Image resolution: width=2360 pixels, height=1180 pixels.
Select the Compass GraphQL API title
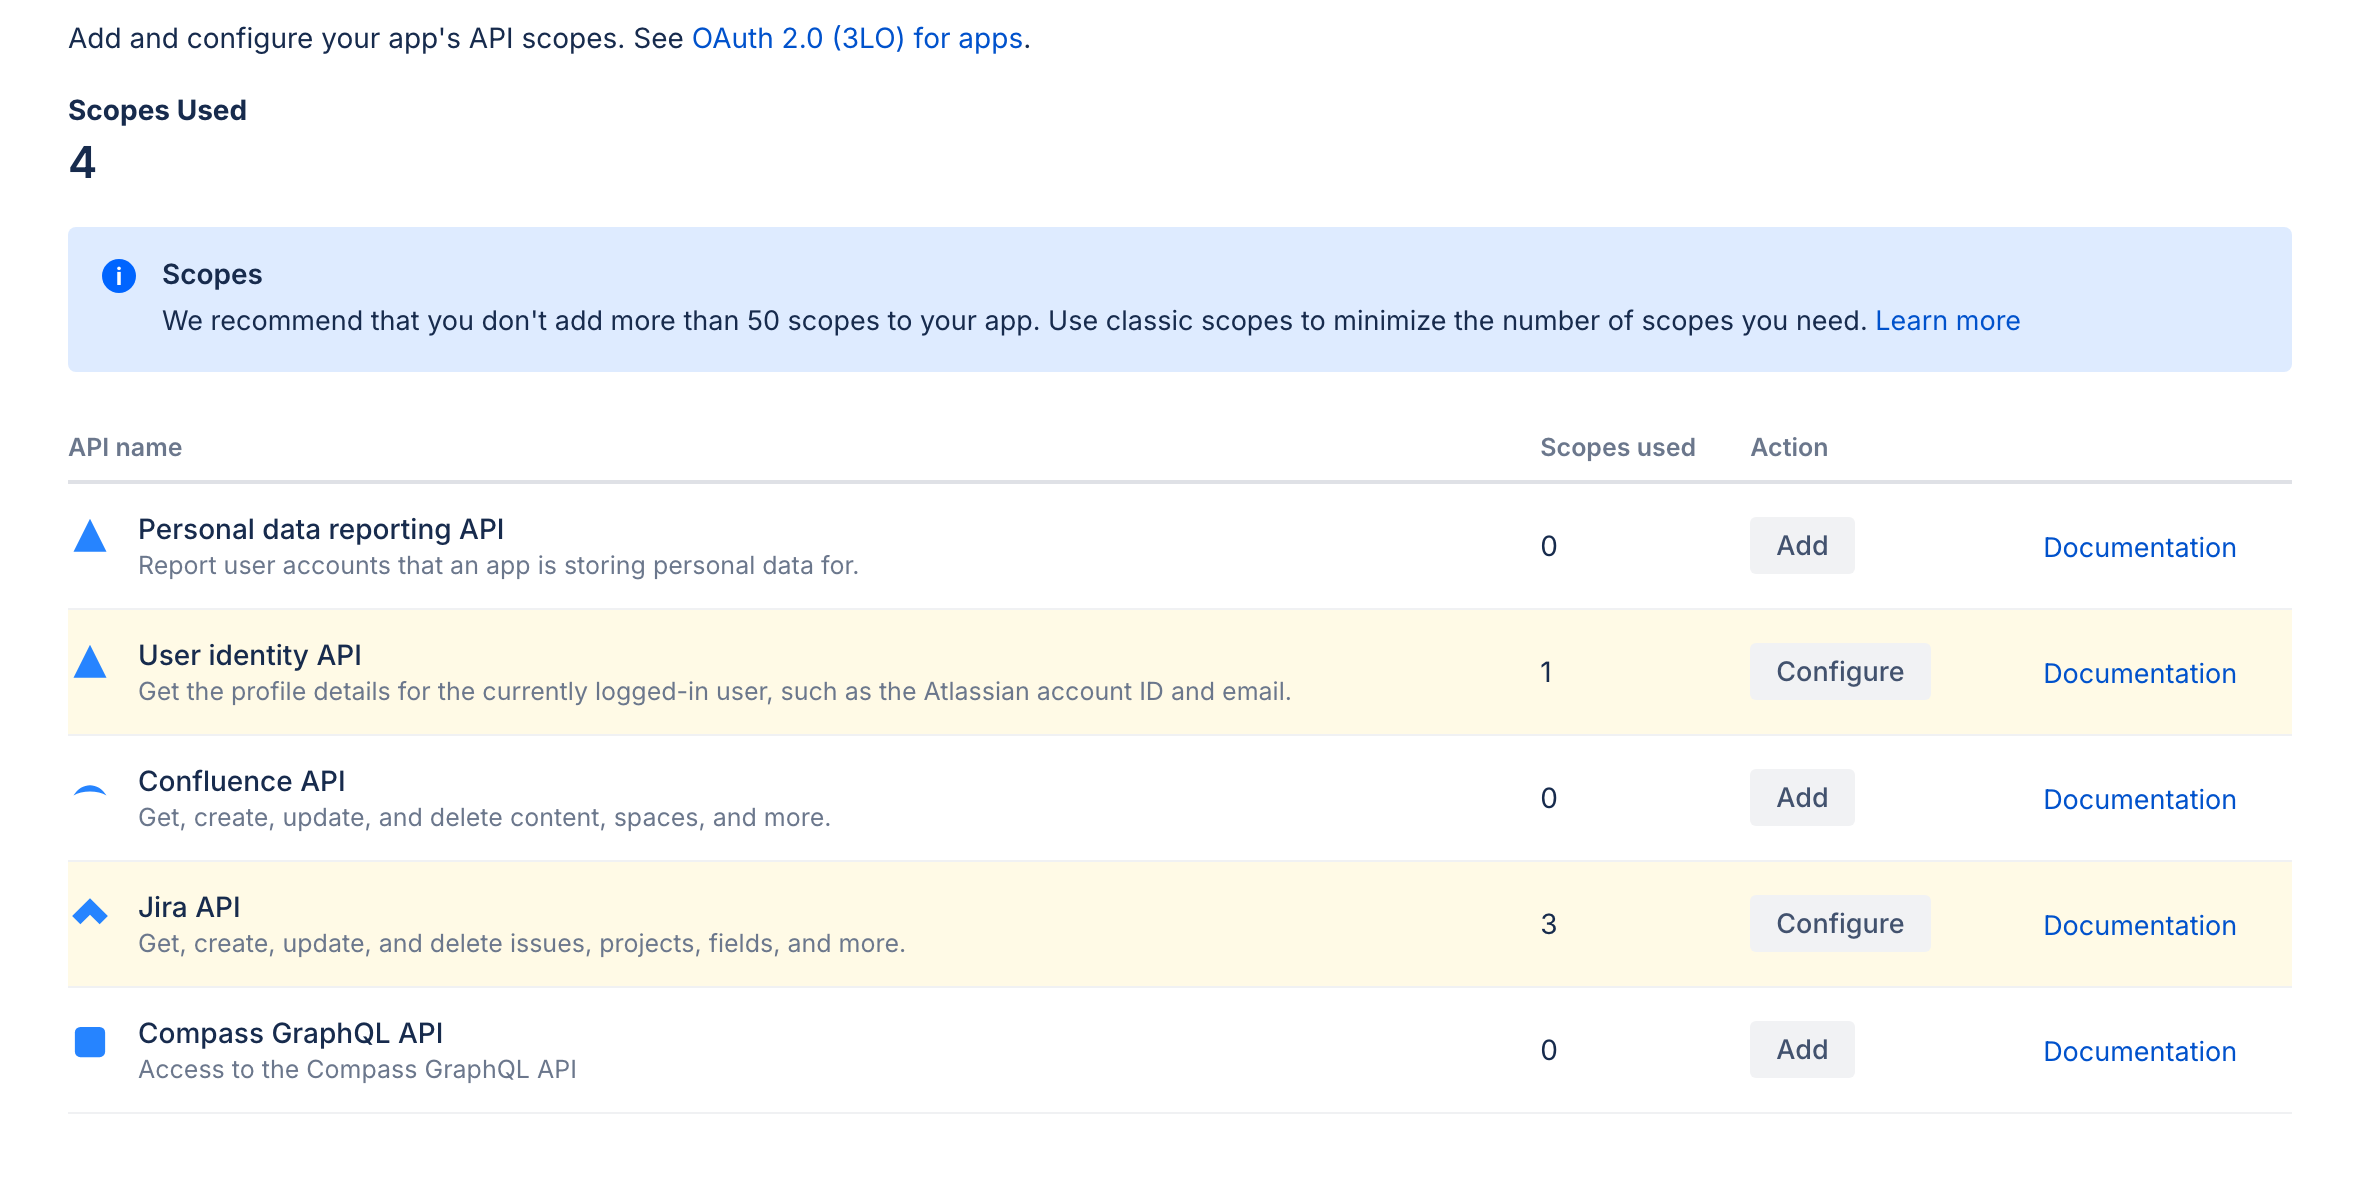[290, 1033]
